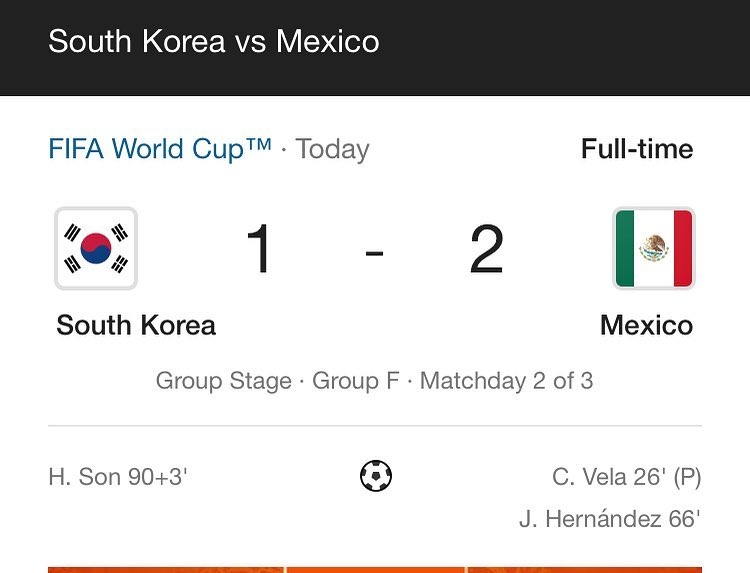Click the H. Son 90+3' goal entry
This screenshot has height=573, width=750.
click(118, 477)
